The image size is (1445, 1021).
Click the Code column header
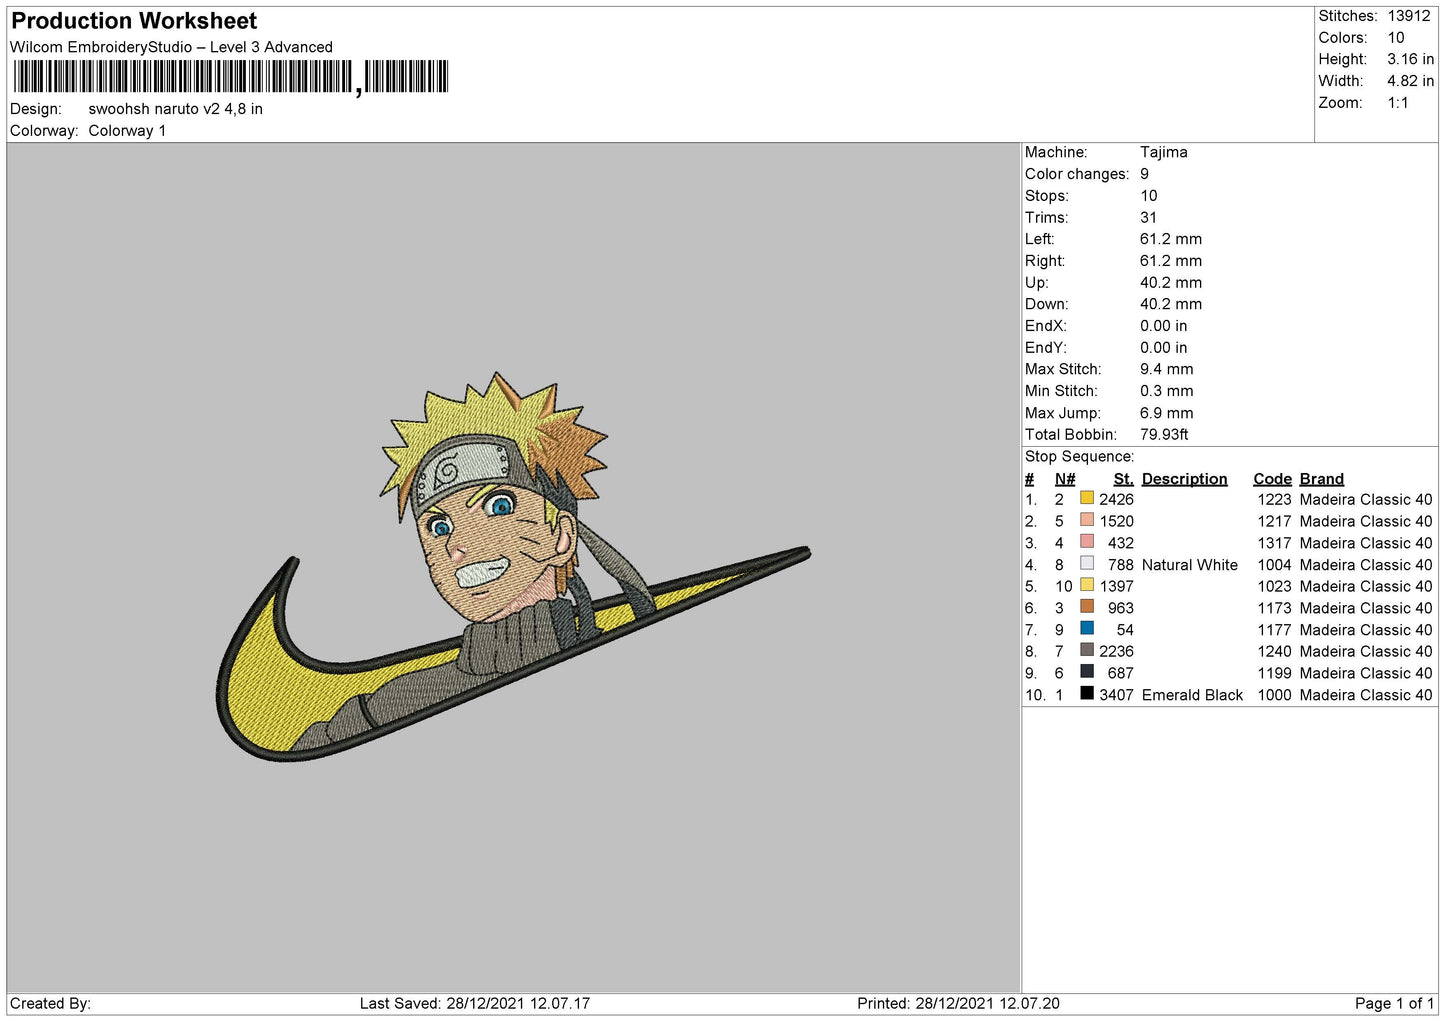click(1272, 479)
